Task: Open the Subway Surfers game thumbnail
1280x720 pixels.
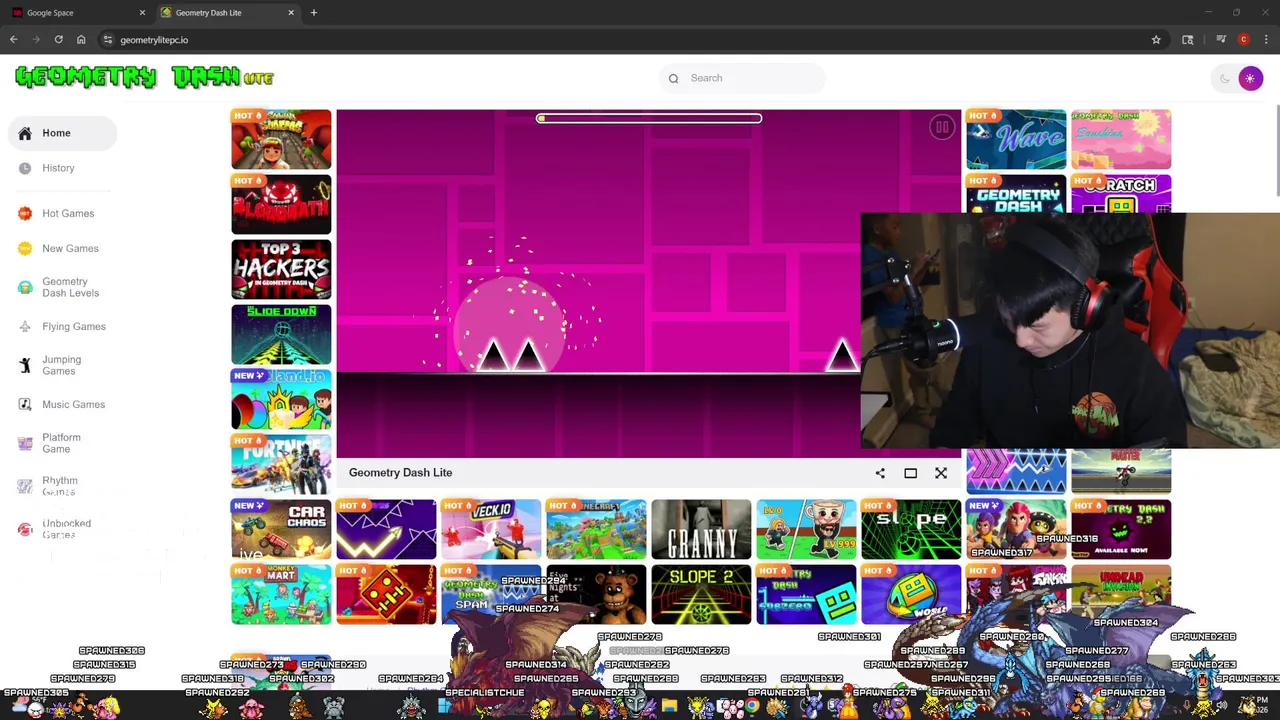Action: (281, 140)
